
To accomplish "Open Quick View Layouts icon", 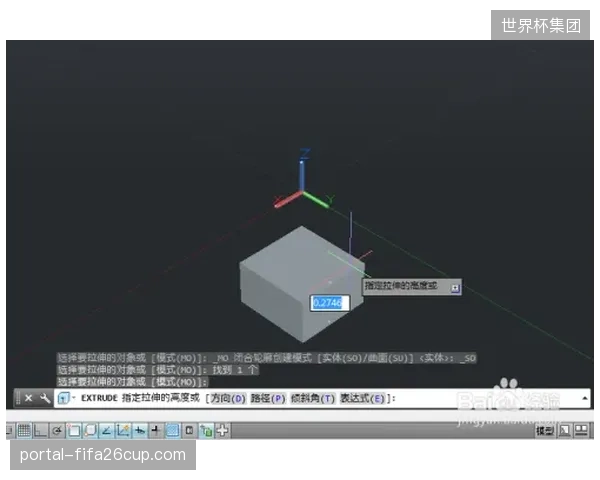I will [x=564, y=431].
